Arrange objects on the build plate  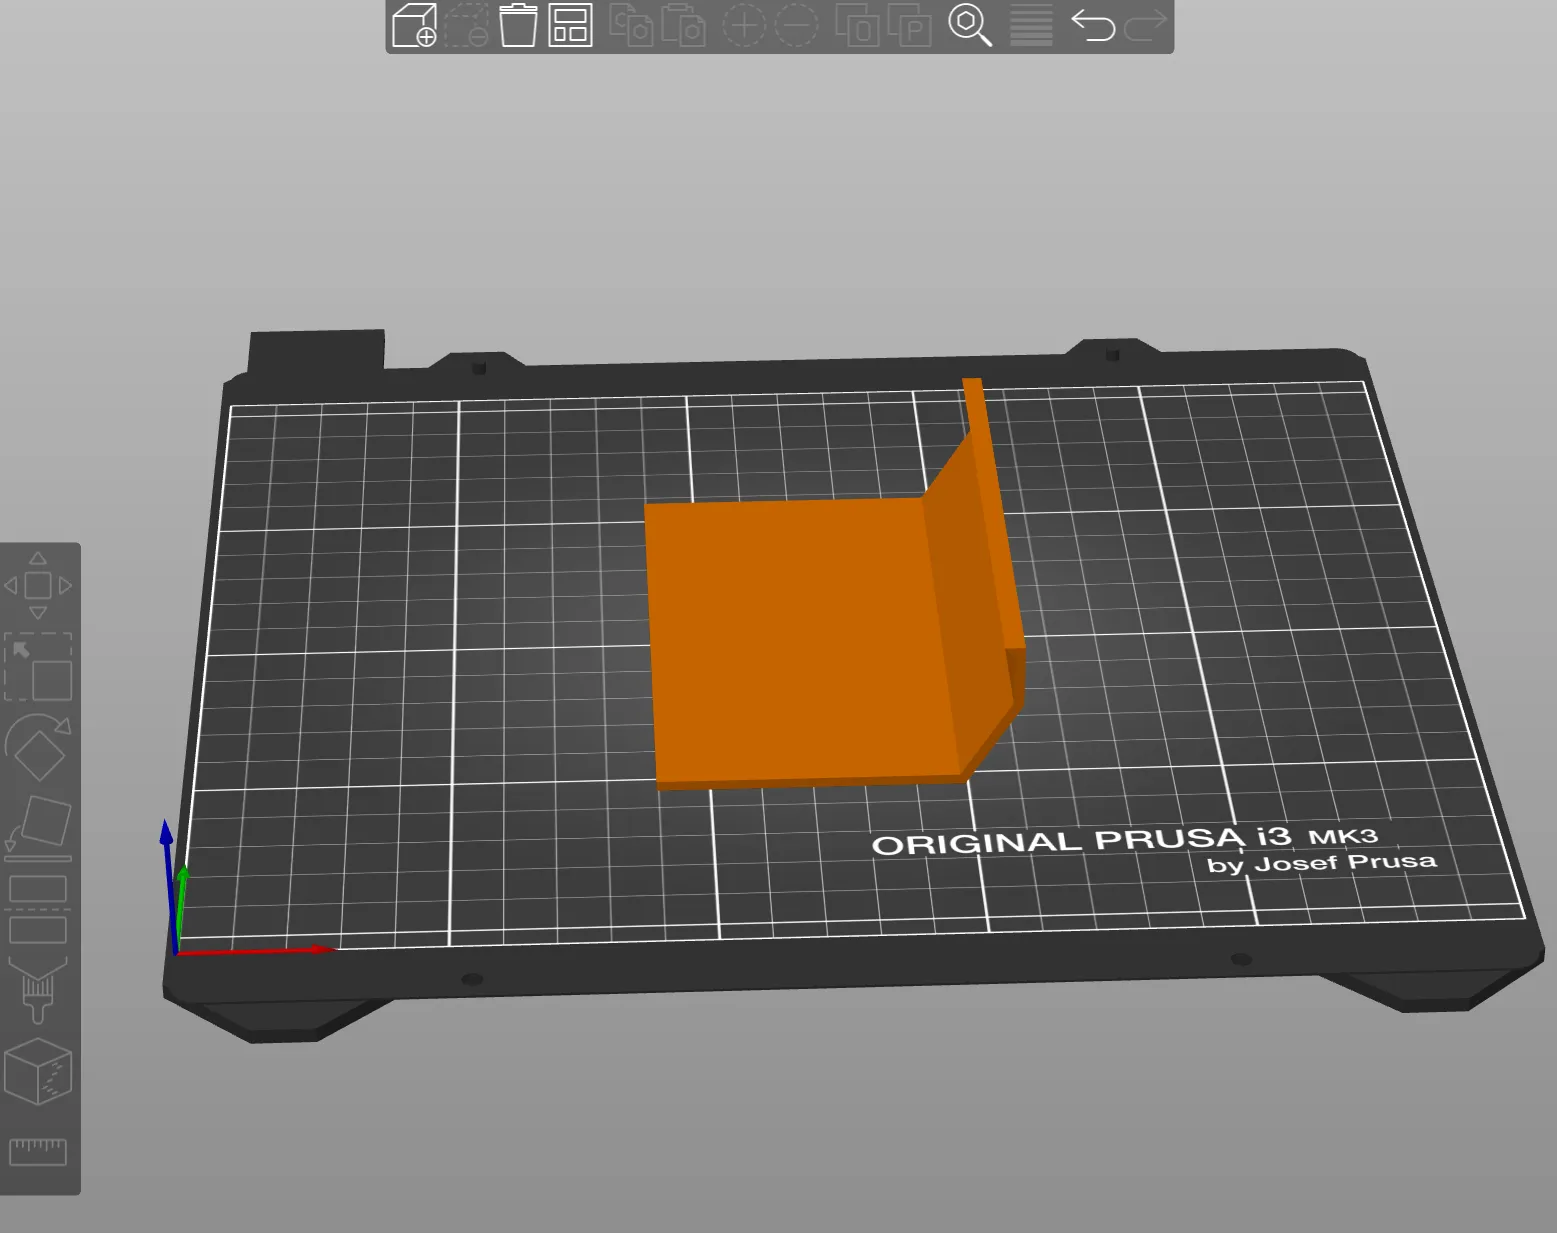570,27
